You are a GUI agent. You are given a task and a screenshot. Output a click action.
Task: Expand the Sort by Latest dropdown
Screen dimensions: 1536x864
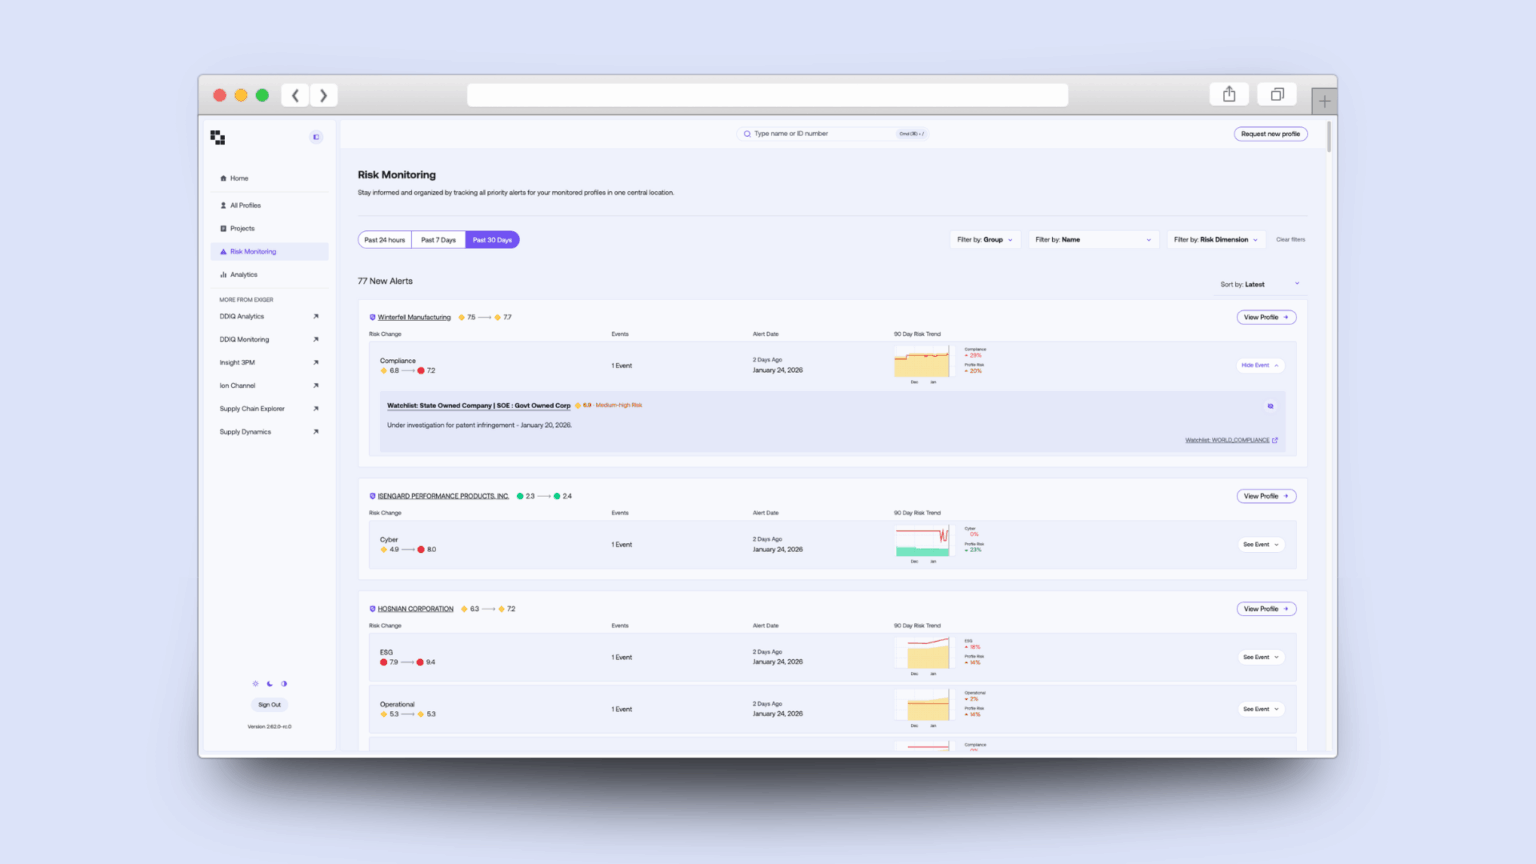point(1258,284)
